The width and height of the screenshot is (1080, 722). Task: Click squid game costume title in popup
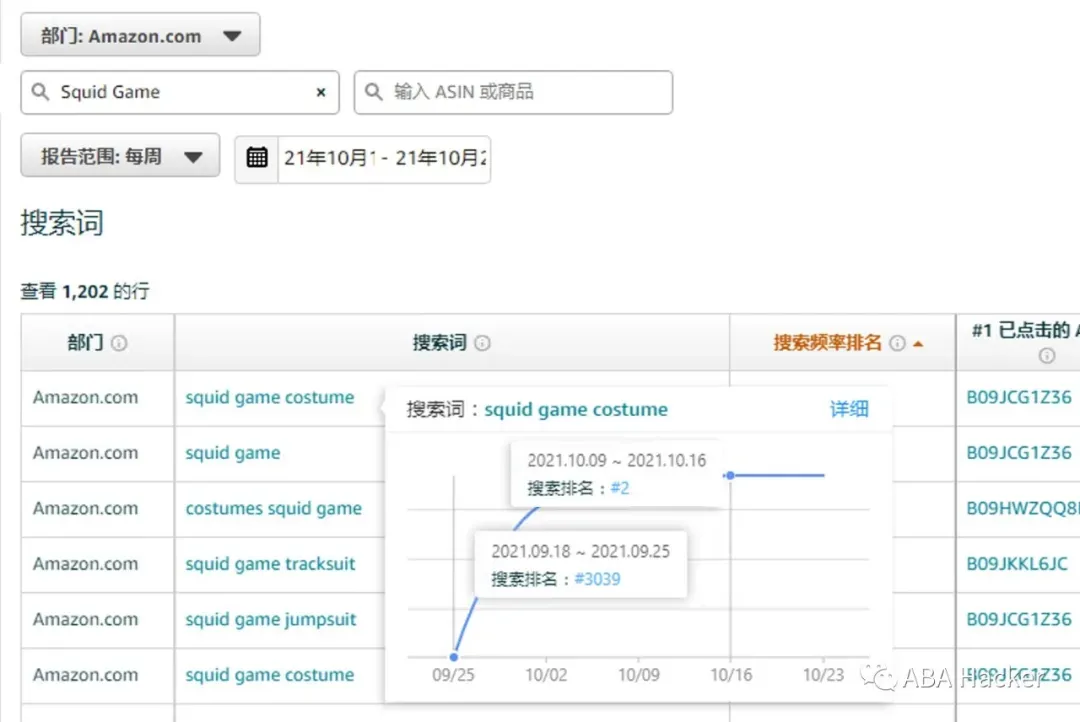point(576,410)
